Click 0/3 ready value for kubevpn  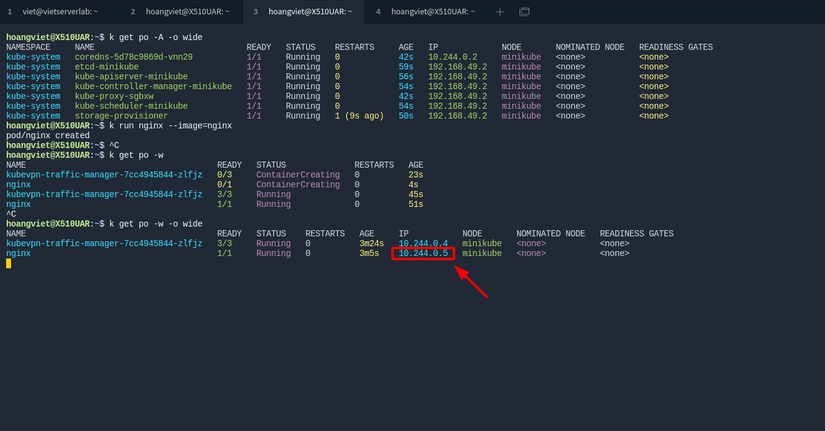(225, 175)
